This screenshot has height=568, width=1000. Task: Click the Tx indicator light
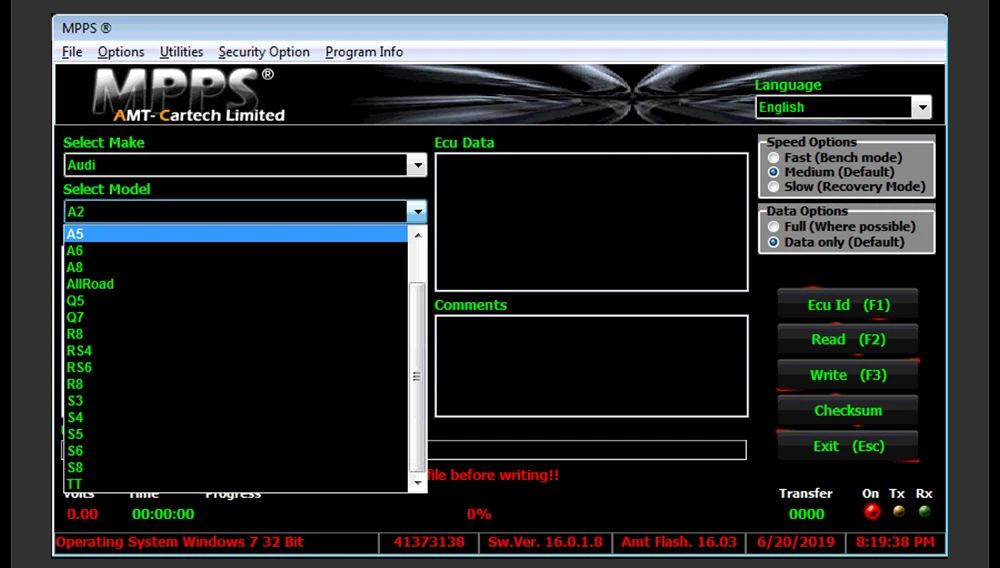tap(899, 511)
